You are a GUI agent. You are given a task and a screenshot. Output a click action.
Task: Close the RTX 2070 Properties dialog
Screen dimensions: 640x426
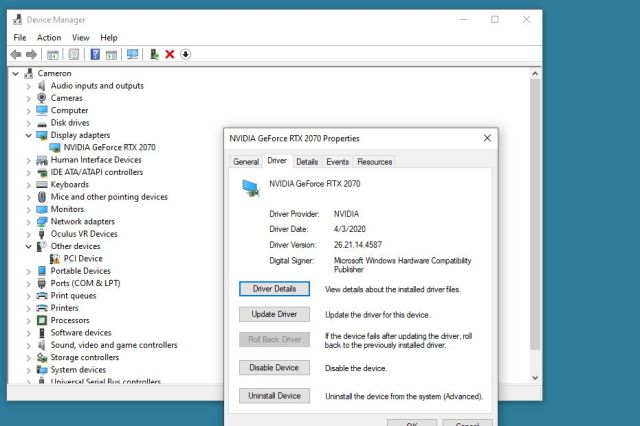click(x=487, y=138)
